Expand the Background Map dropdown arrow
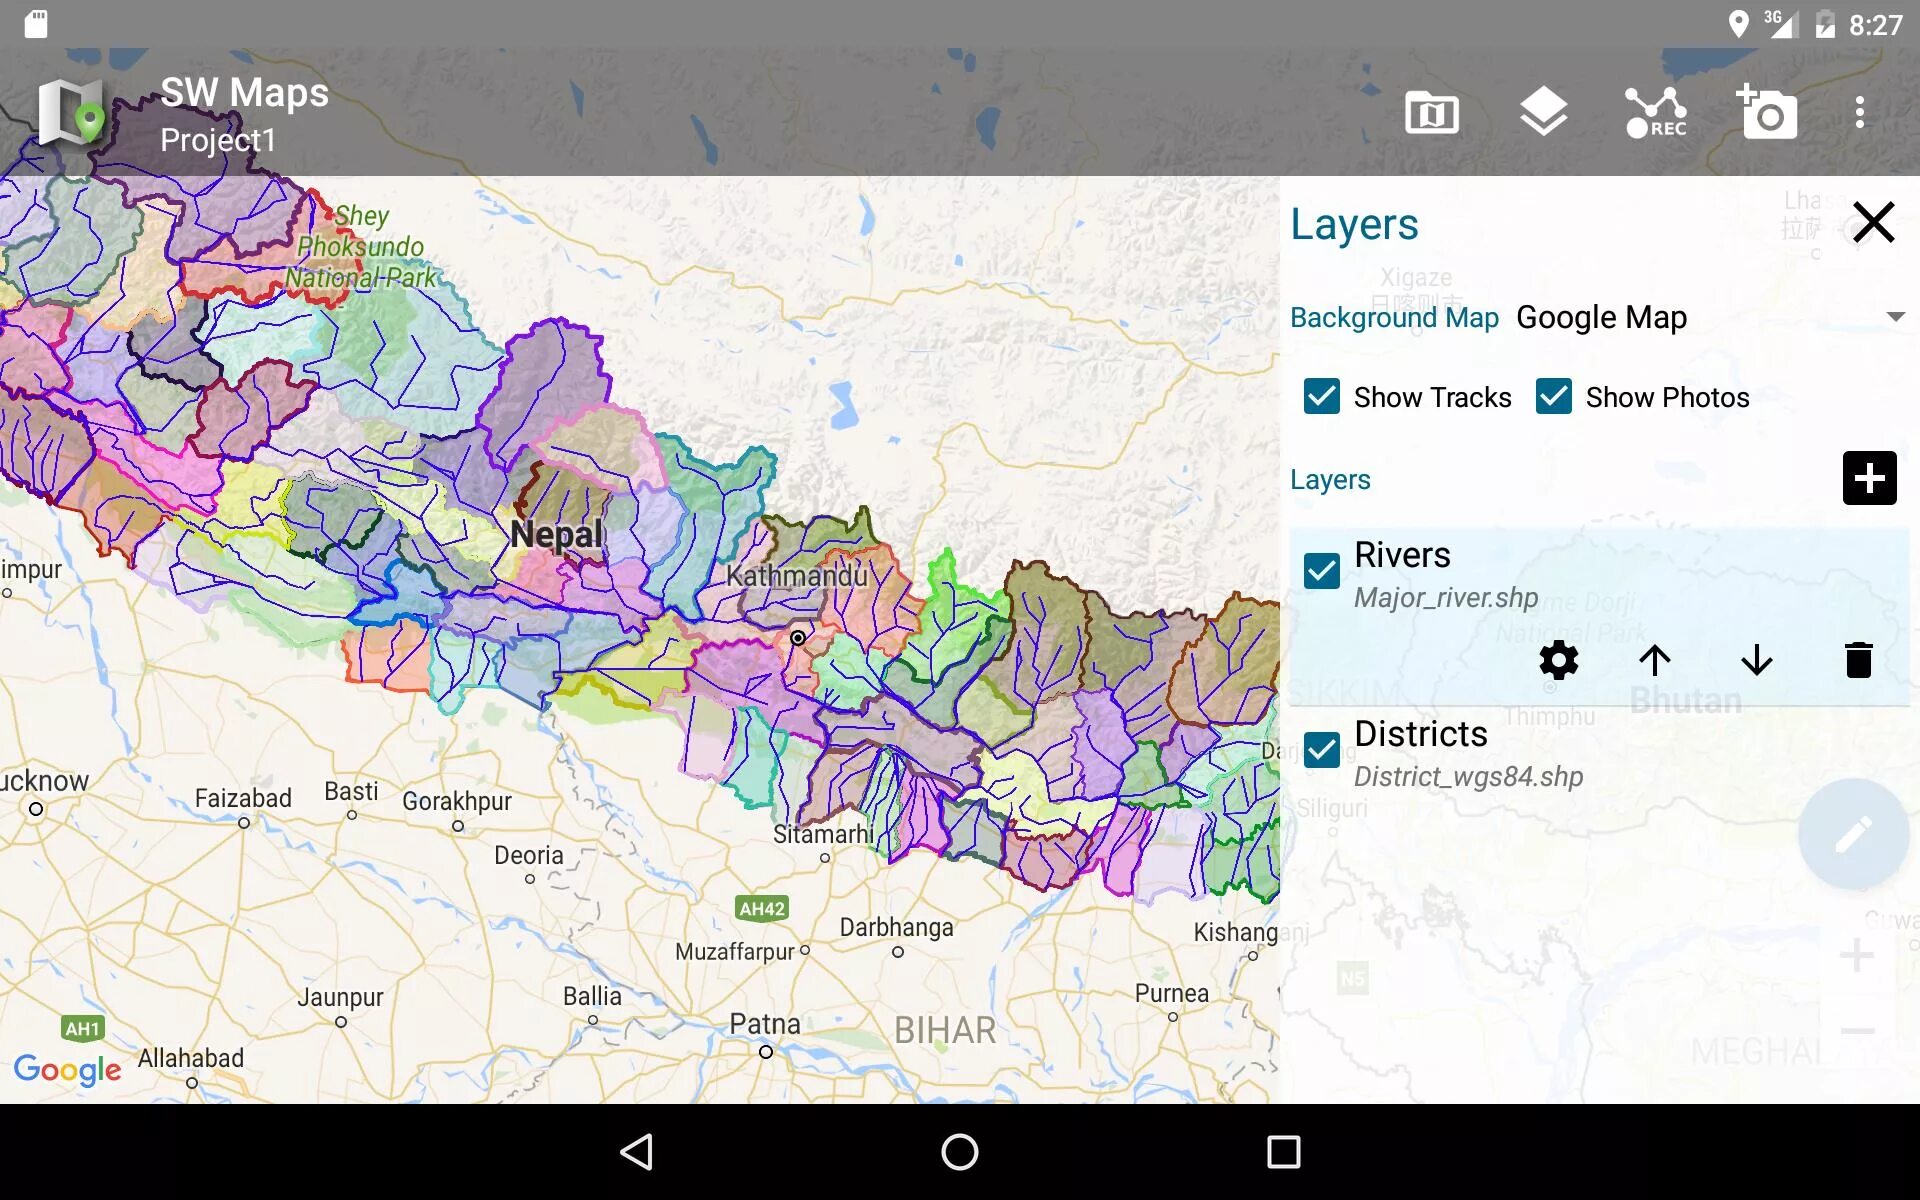 coord(1894,317)
